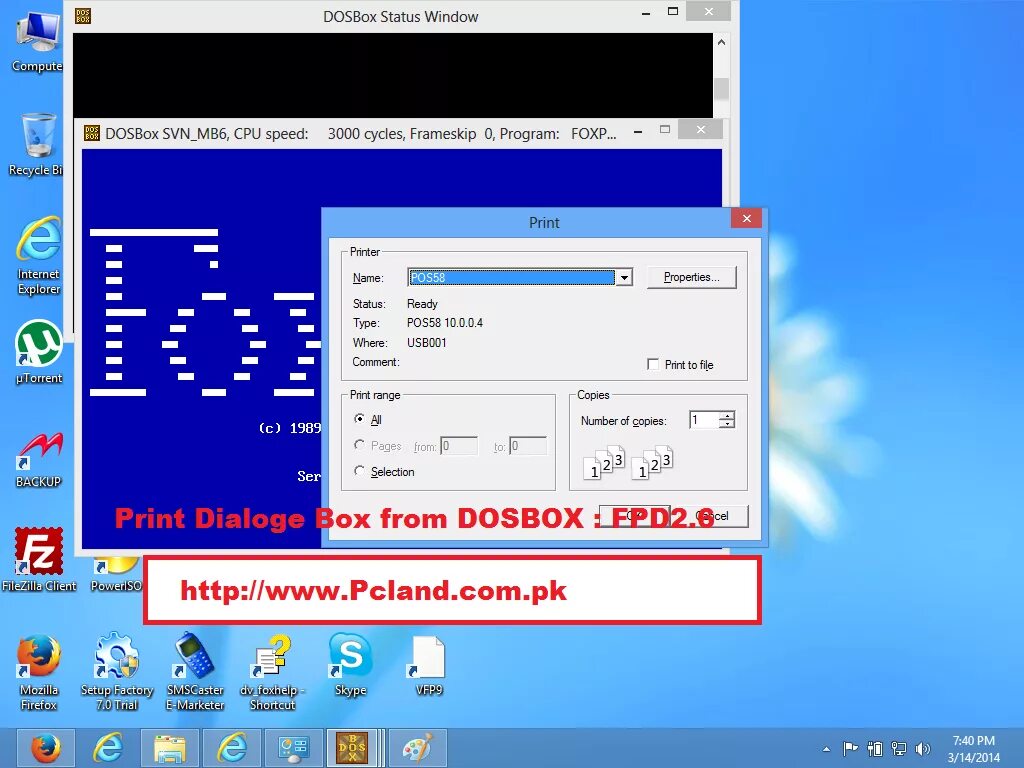The image size is (1024, 768).
Task: Click the DOSBox Status Window title icon
Action: 83,16
